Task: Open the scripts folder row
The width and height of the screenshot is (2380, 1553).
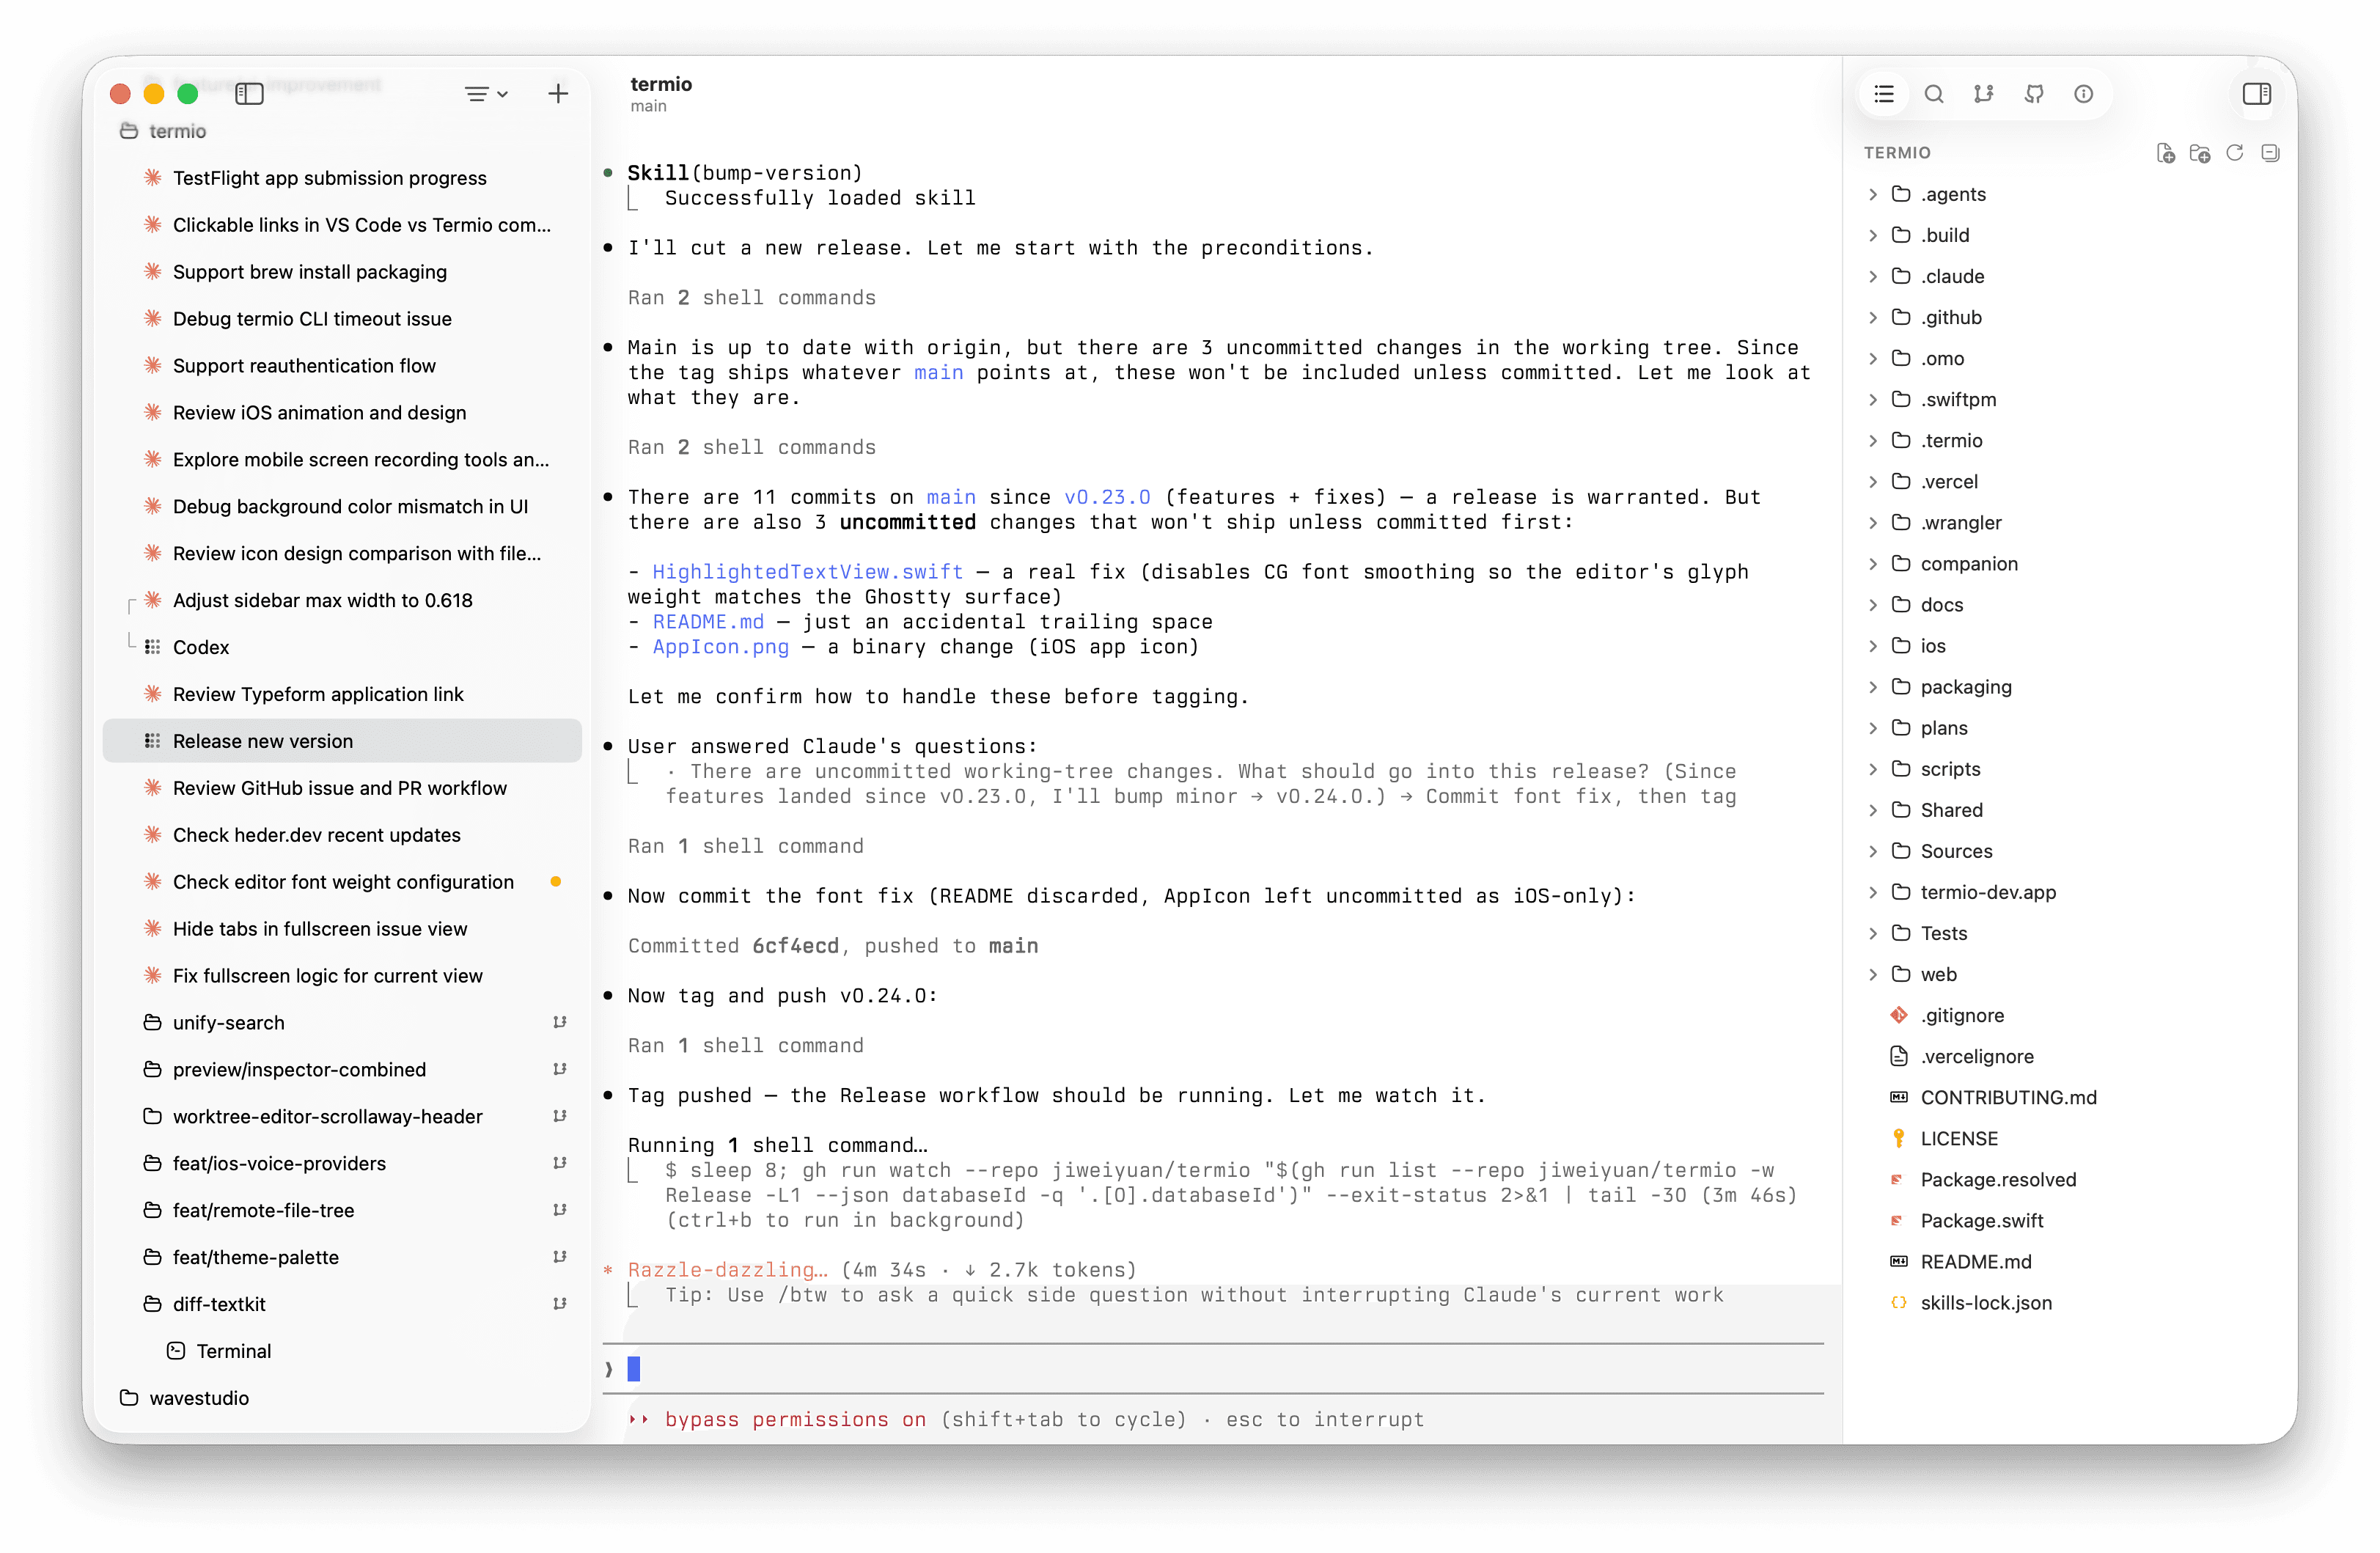Action: click(2070, 769)
